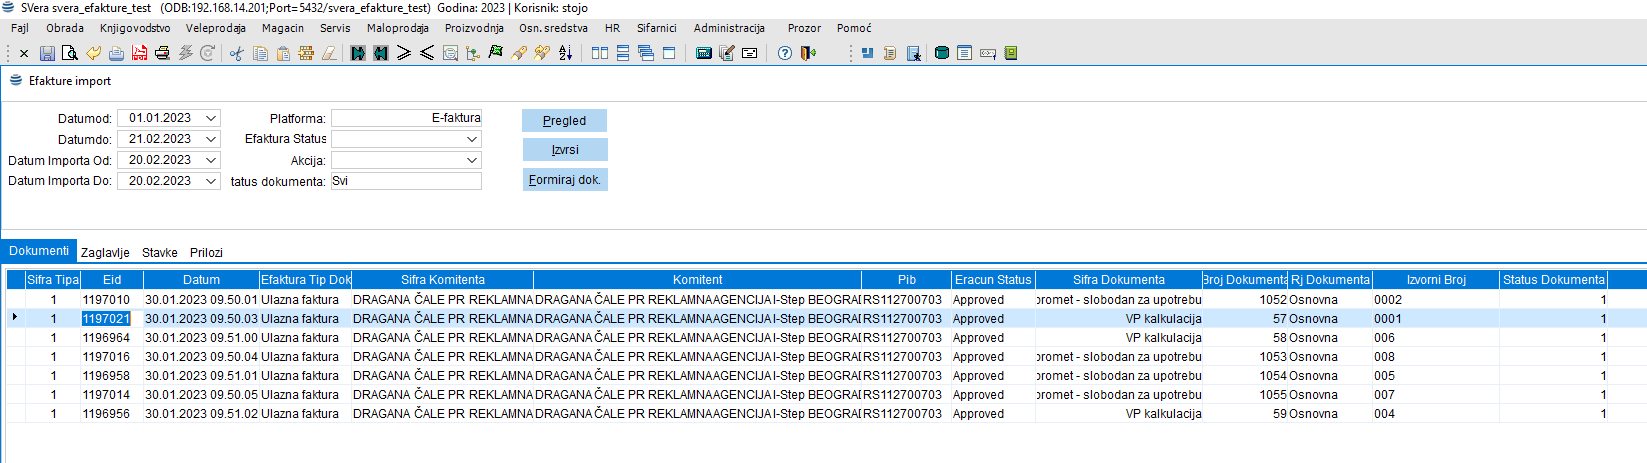Click the exit door icon
The image size is (1647, 463).
click(x=808, y=53)
